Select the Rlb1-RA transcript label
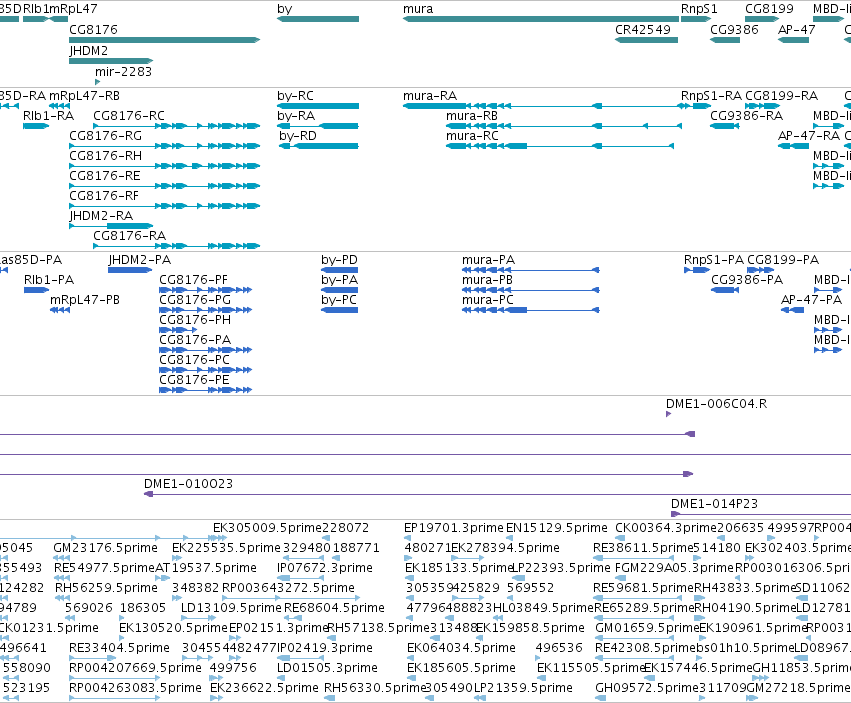The image size is (851, 703). point(48,116)
